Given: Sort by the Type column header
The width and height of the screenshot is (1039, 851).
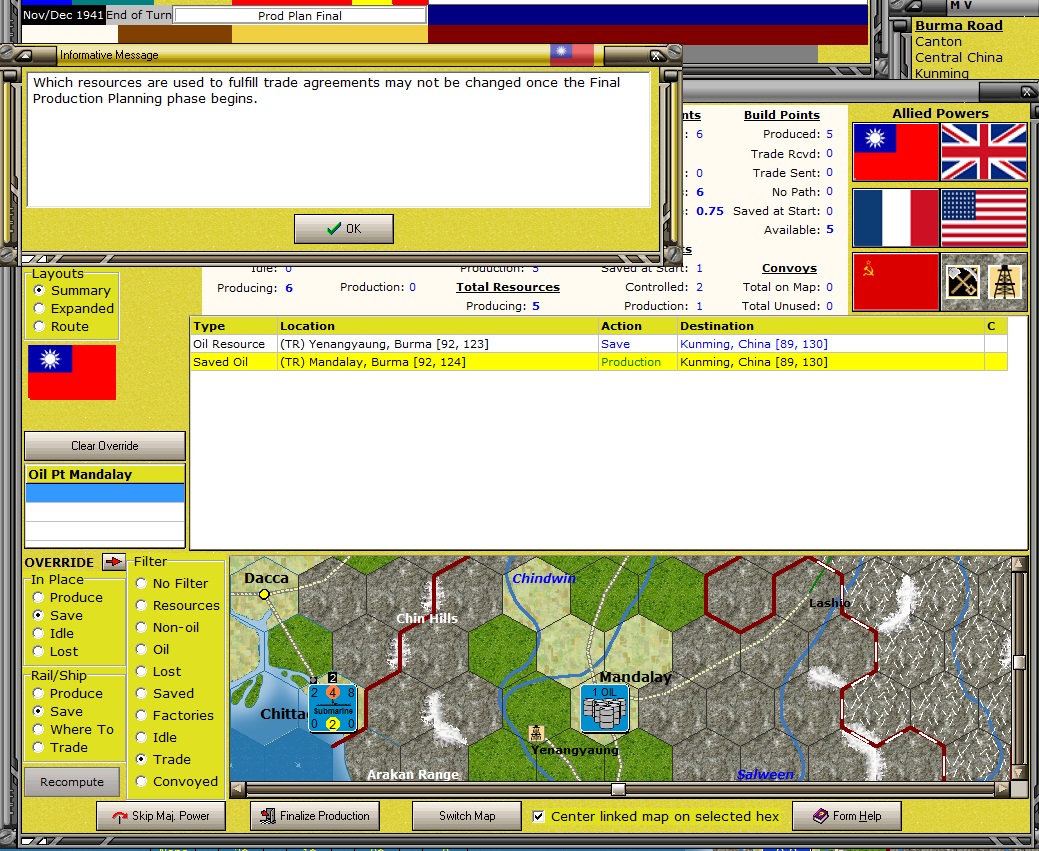Looking at the screenshot, I should (x=234, y=326).
